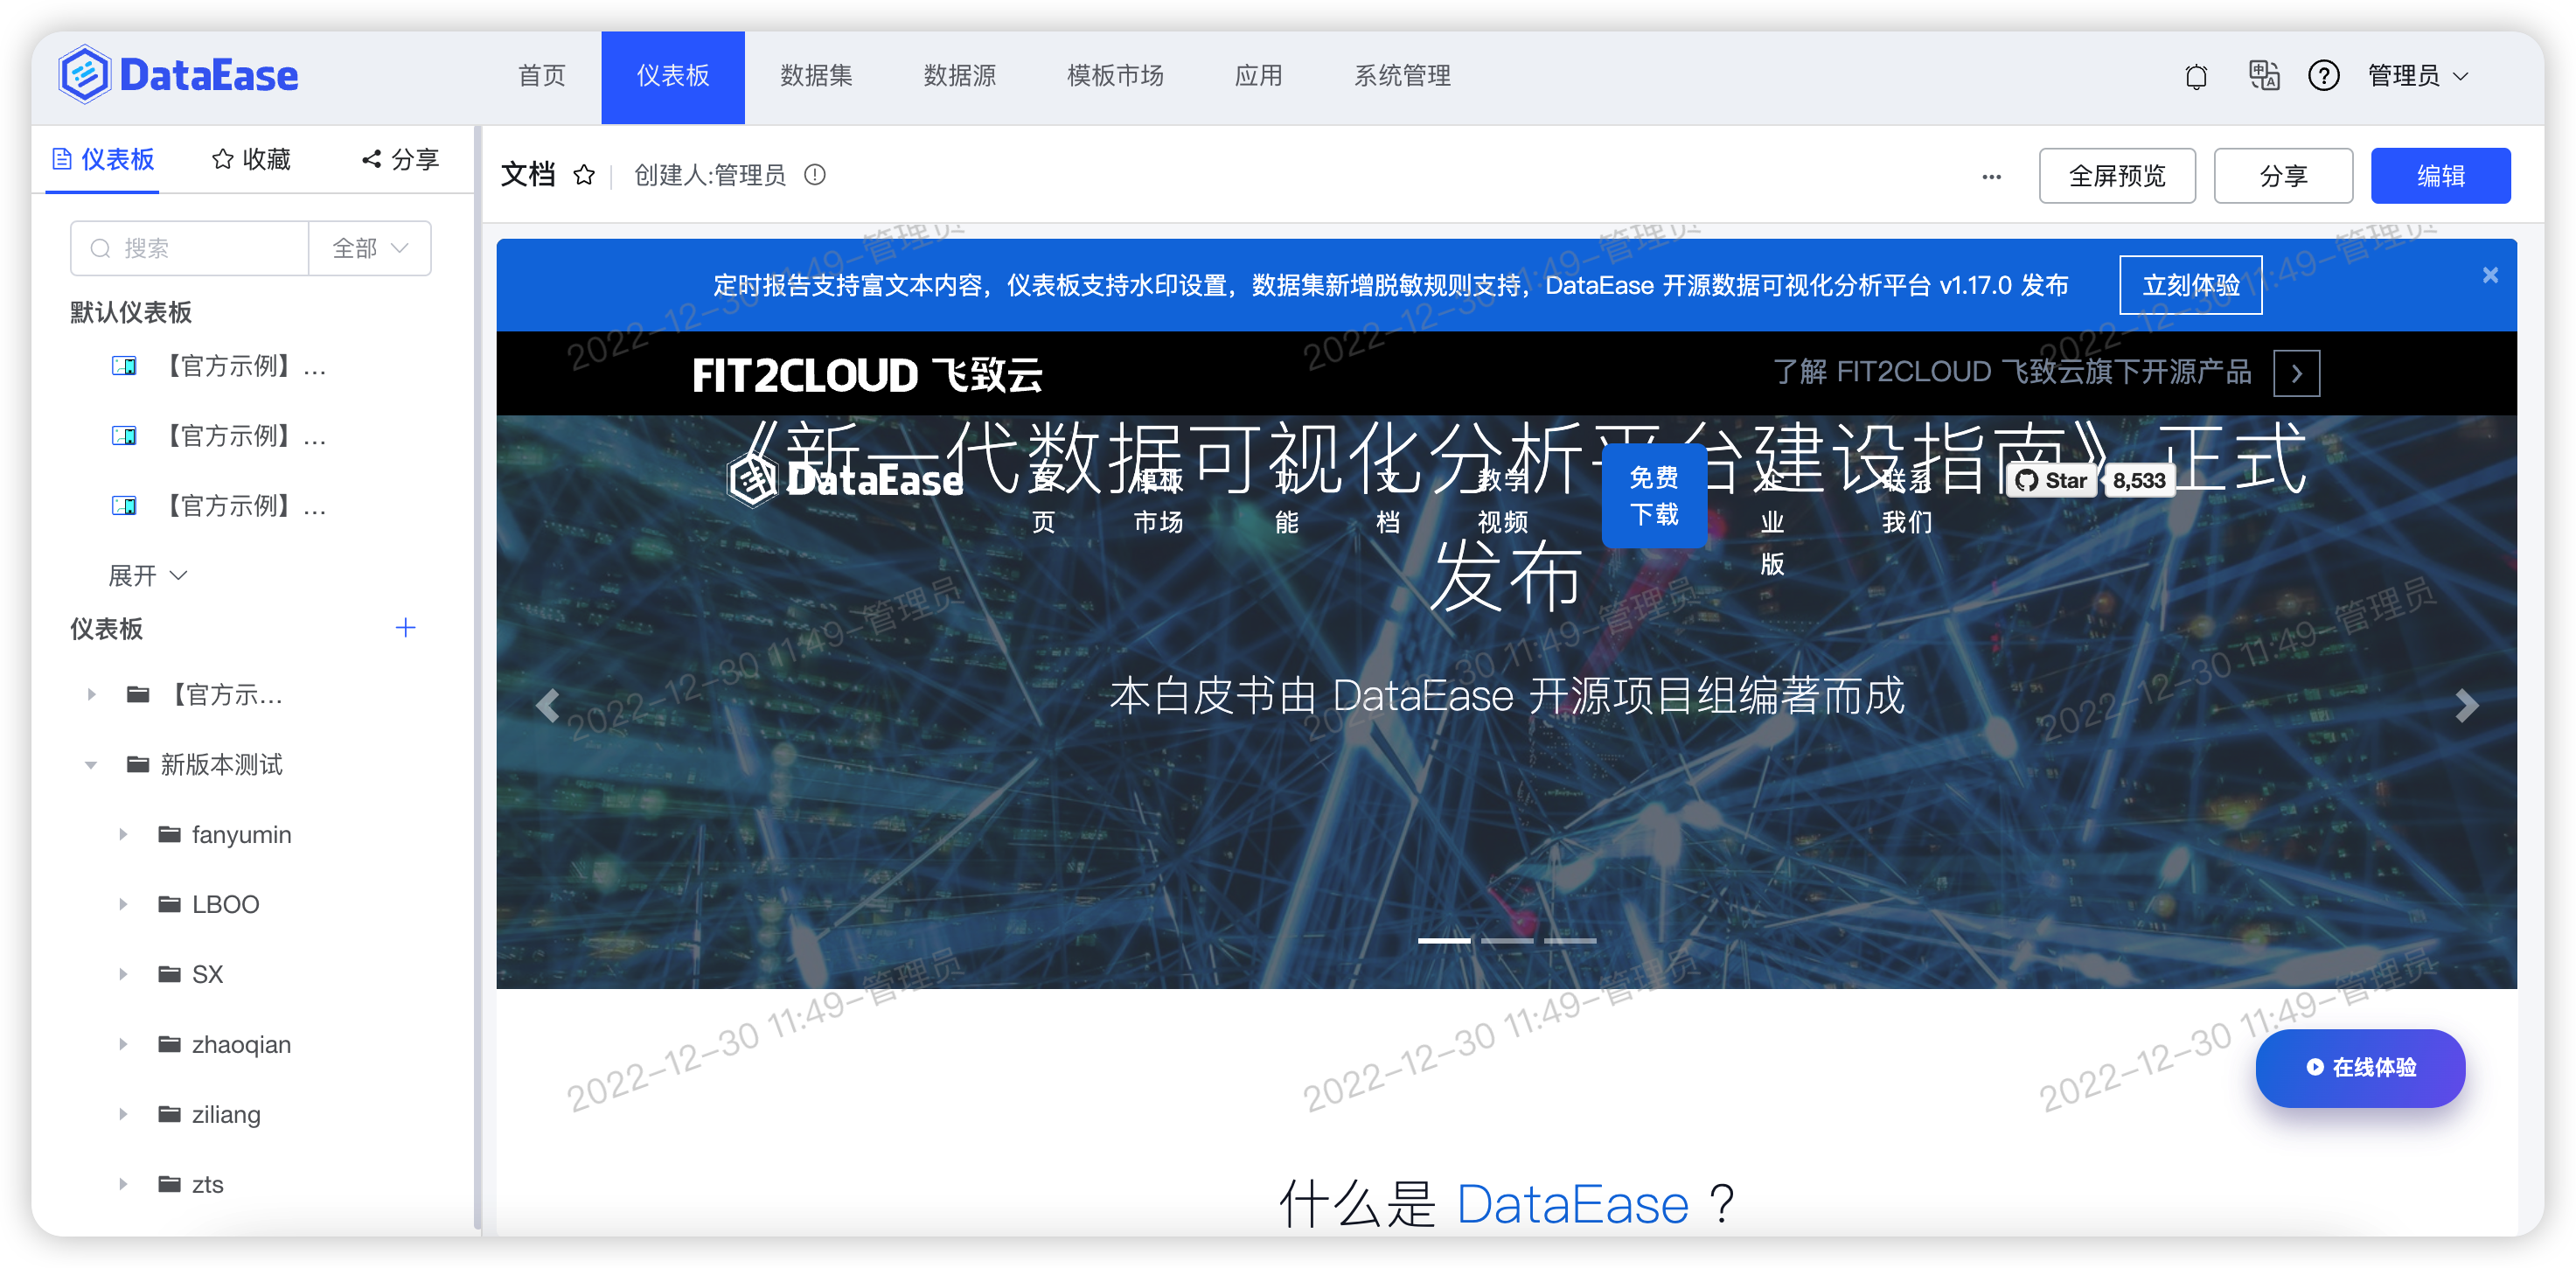Open the 数据集 menu
The width and height of the screenshot is (2576, 1268).
click(x=816, y=76)
